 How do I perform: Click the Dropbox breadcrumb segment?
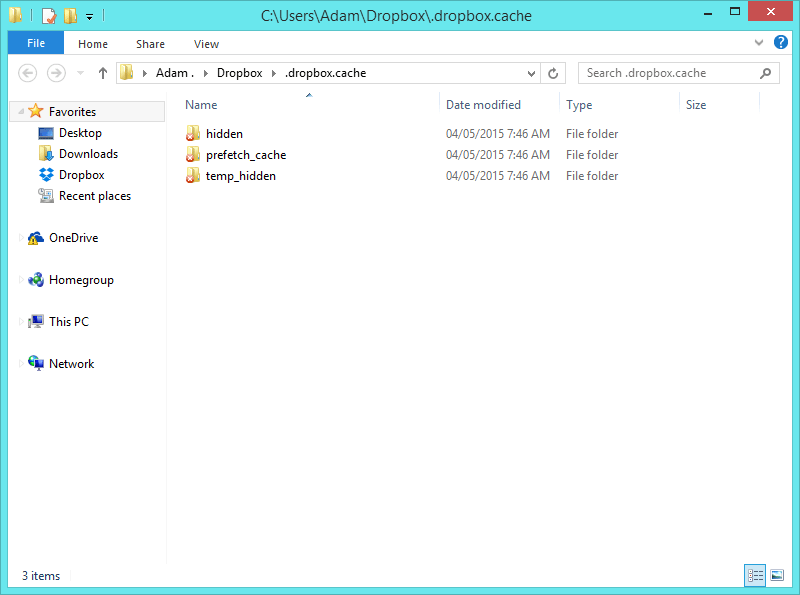pos(239,73)
